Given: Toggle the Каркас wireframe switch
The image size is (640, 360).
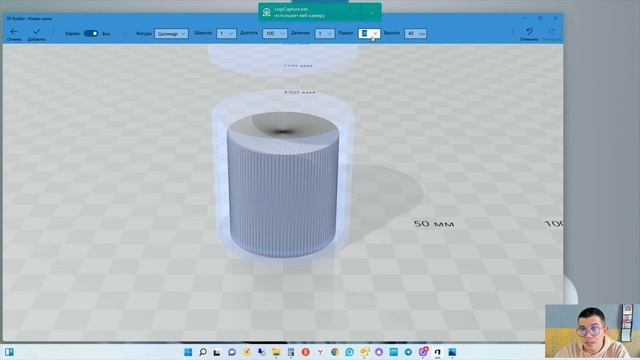Looking at the screenshot, I should point(91,33).
